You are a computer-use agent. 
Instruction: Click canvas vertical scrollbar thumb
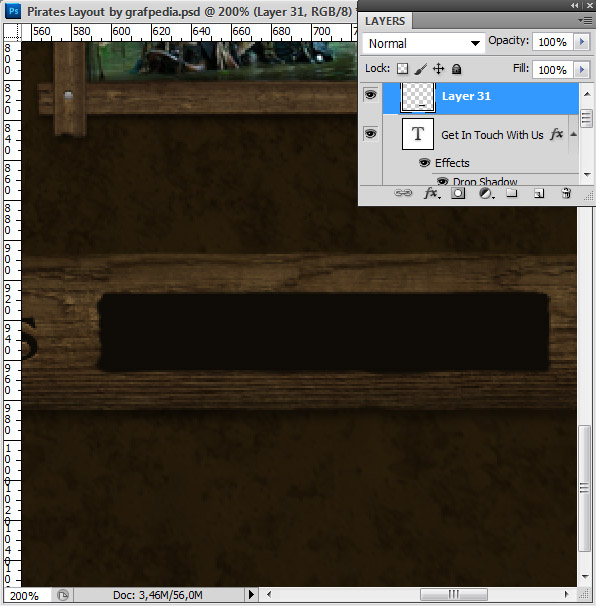tap(584, 488)
